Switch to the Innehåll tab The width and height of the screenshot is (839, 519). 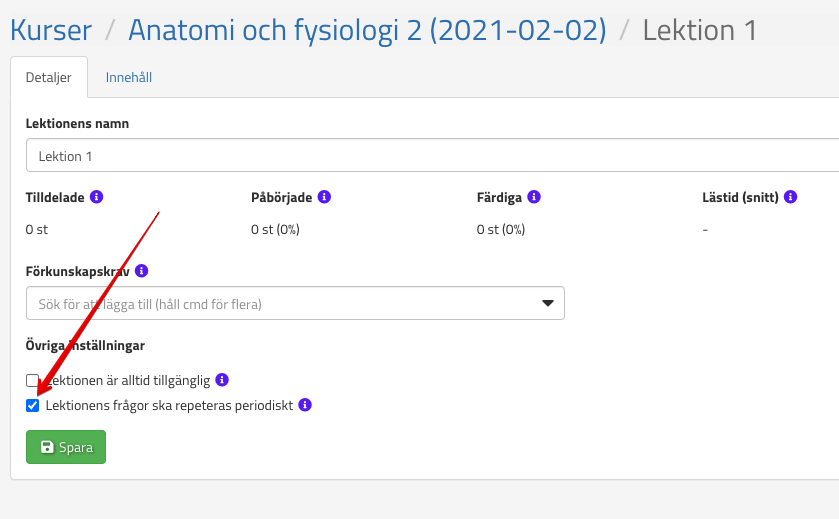tap(129, 77)
